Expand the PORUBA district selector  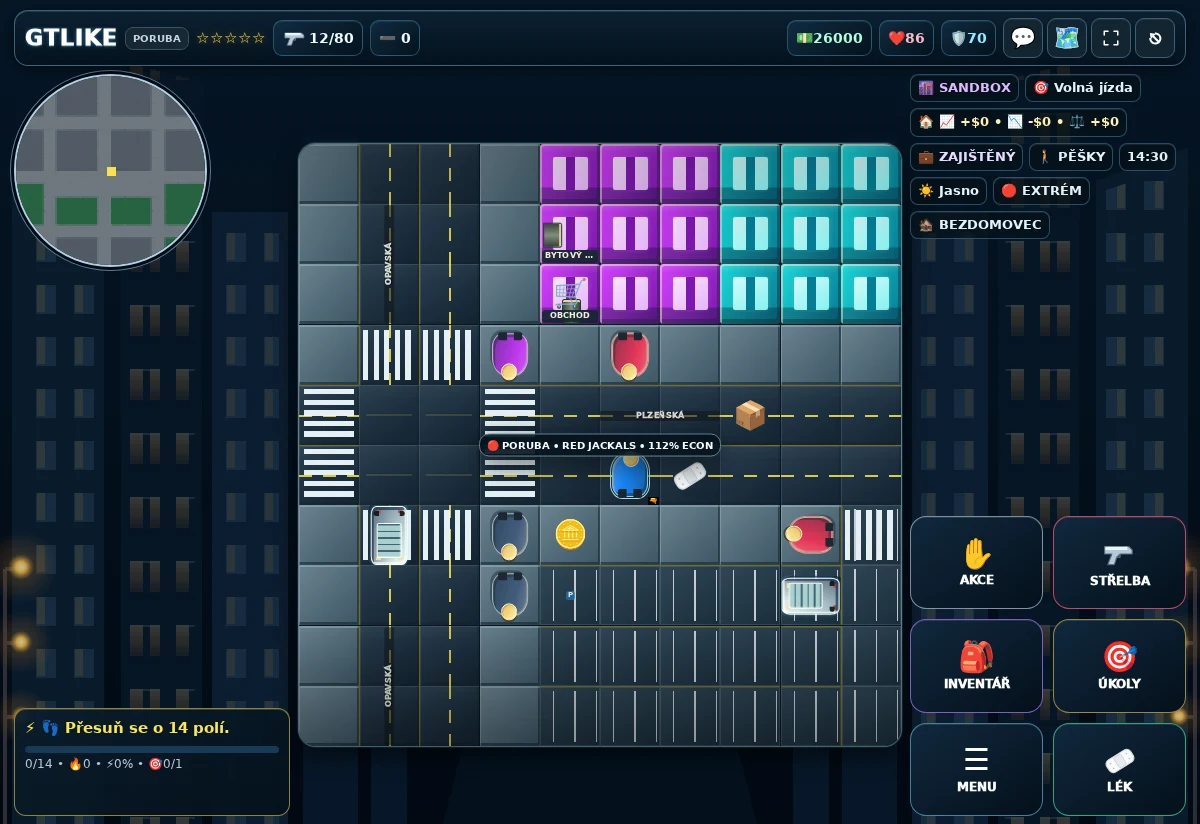(157, 38)
